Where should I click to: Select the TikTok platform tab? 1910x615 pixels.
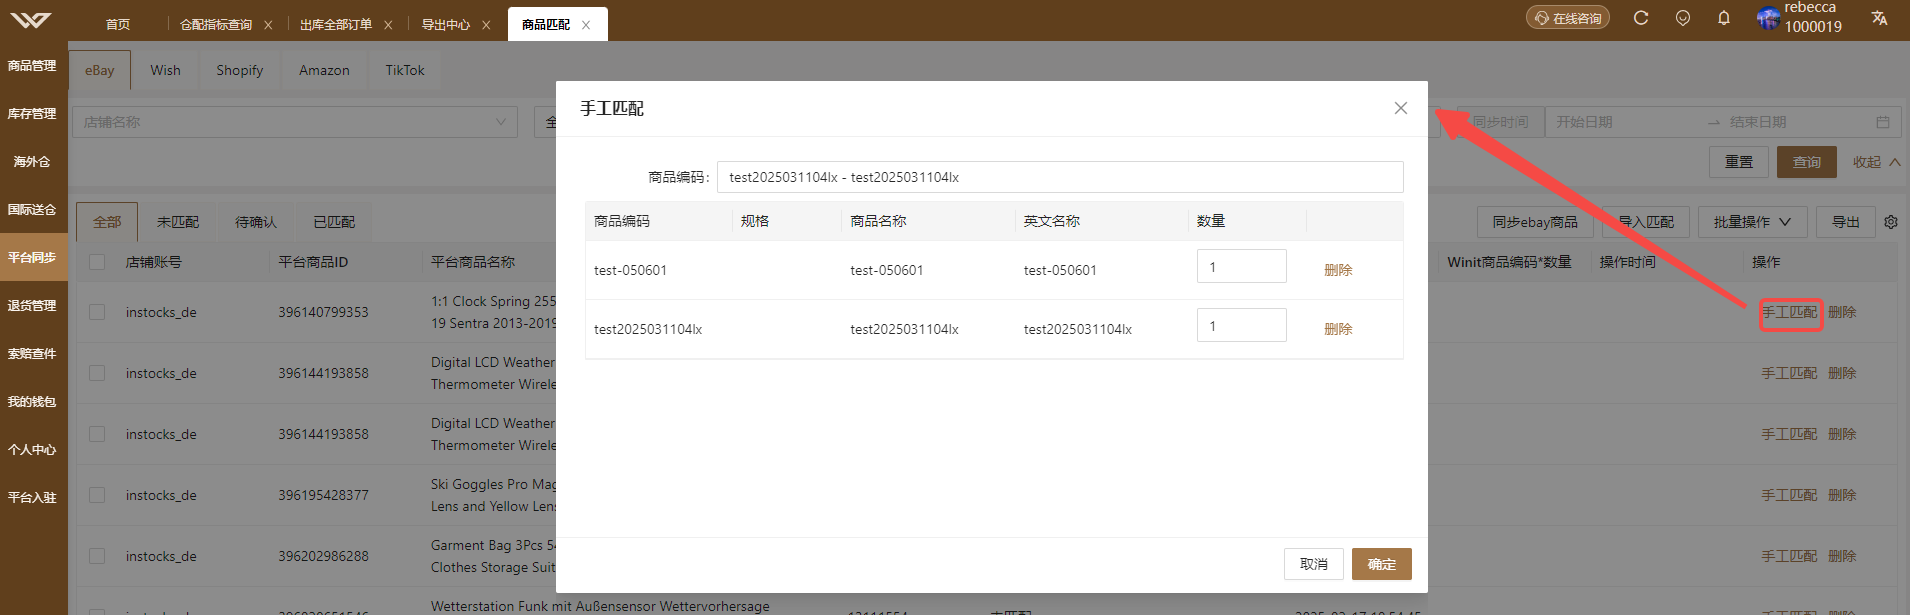click(x=405, y=70)
